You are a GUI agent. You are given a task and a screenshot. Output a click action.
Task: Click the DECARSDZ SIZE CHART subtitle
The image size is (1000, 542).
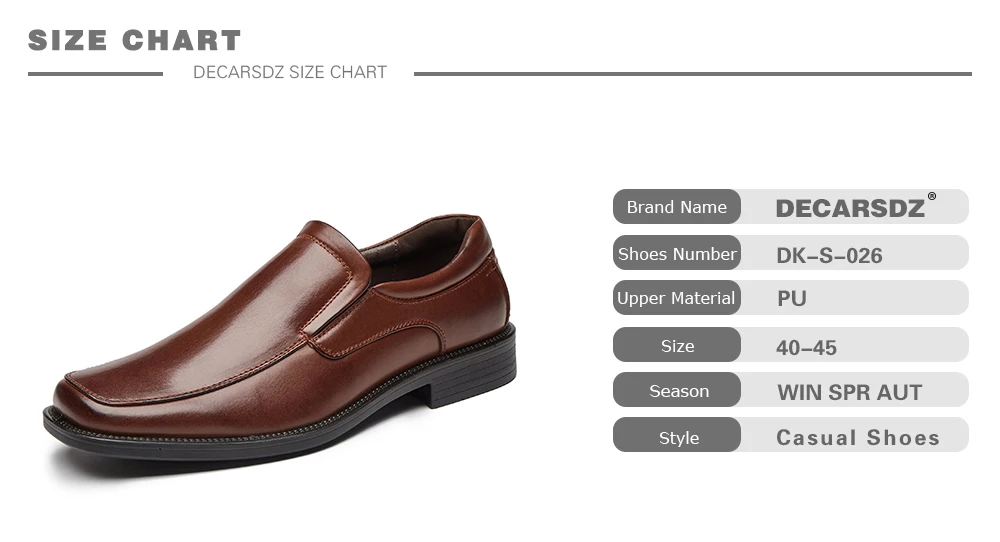(290, 72)
